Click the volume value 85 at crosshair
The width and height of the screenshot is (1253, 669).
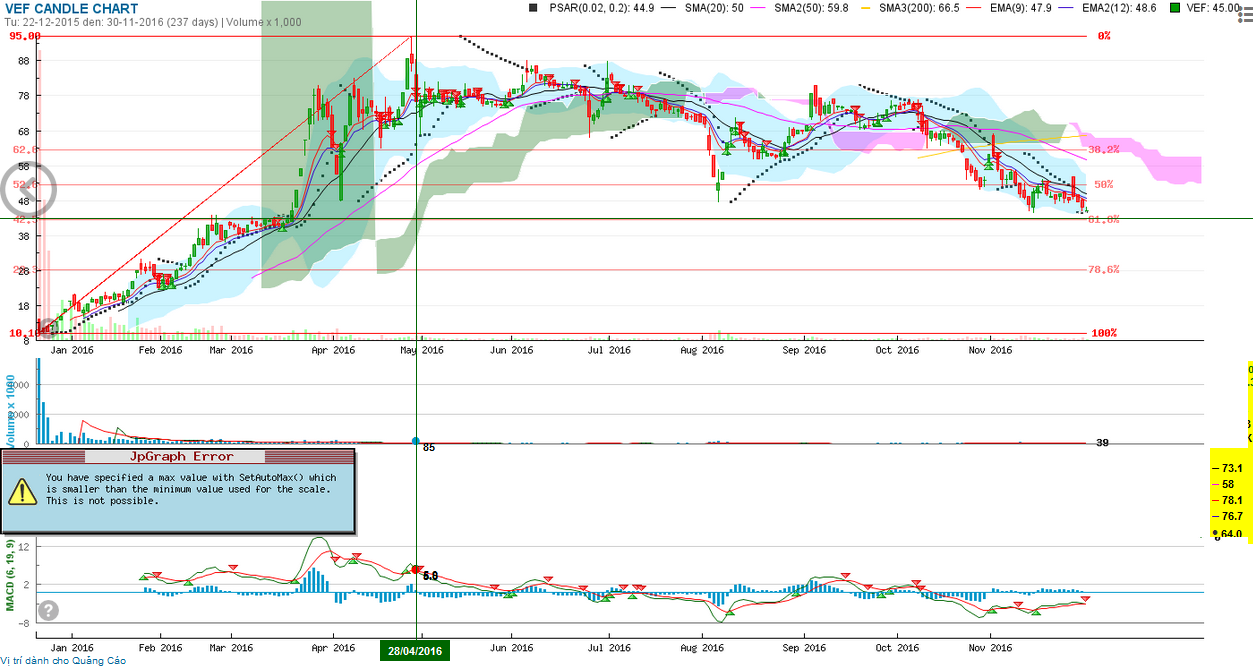coord(429,447)
